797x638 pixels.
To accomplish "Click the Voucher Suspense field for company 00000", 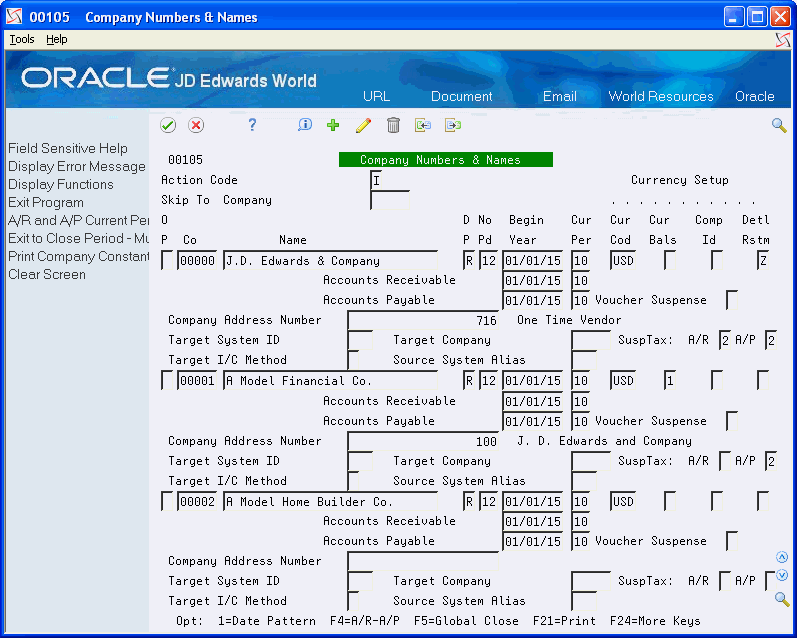I will point(731,300).
